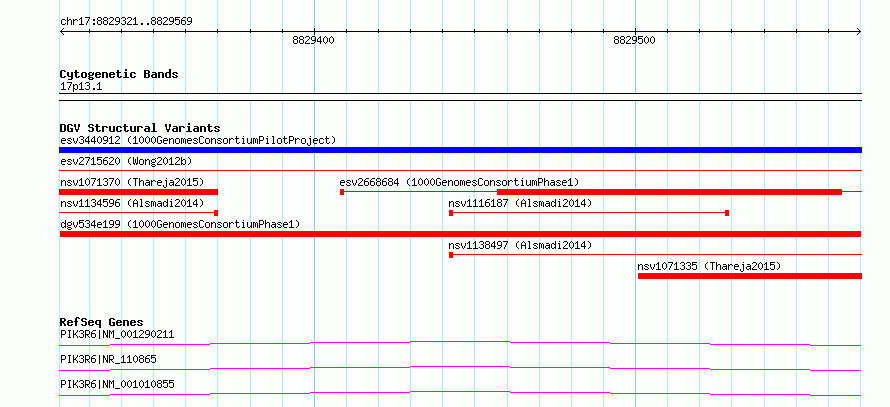Click the nsv1138497 variant line

coord(655,255)
